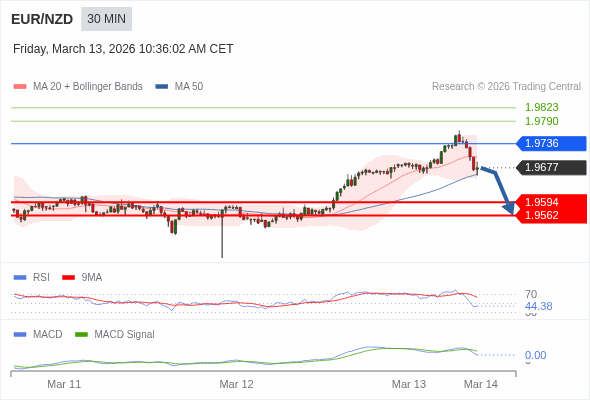
Task: Select the EUR/NZD pair title
Action: coord(42,19)
